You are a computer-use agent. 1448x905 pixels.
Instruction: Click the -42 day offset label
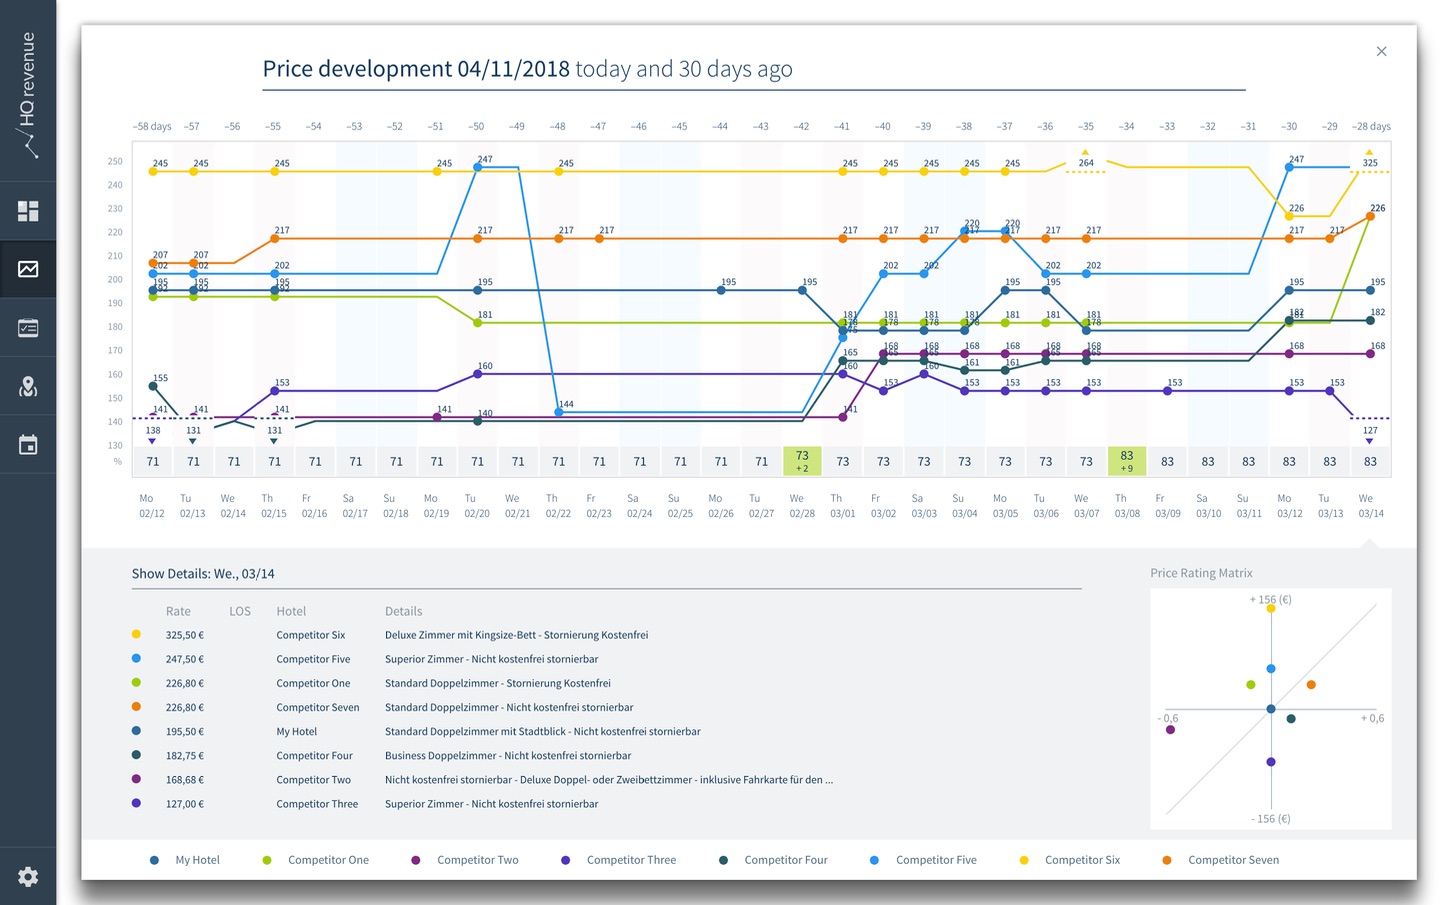(801, 127)
